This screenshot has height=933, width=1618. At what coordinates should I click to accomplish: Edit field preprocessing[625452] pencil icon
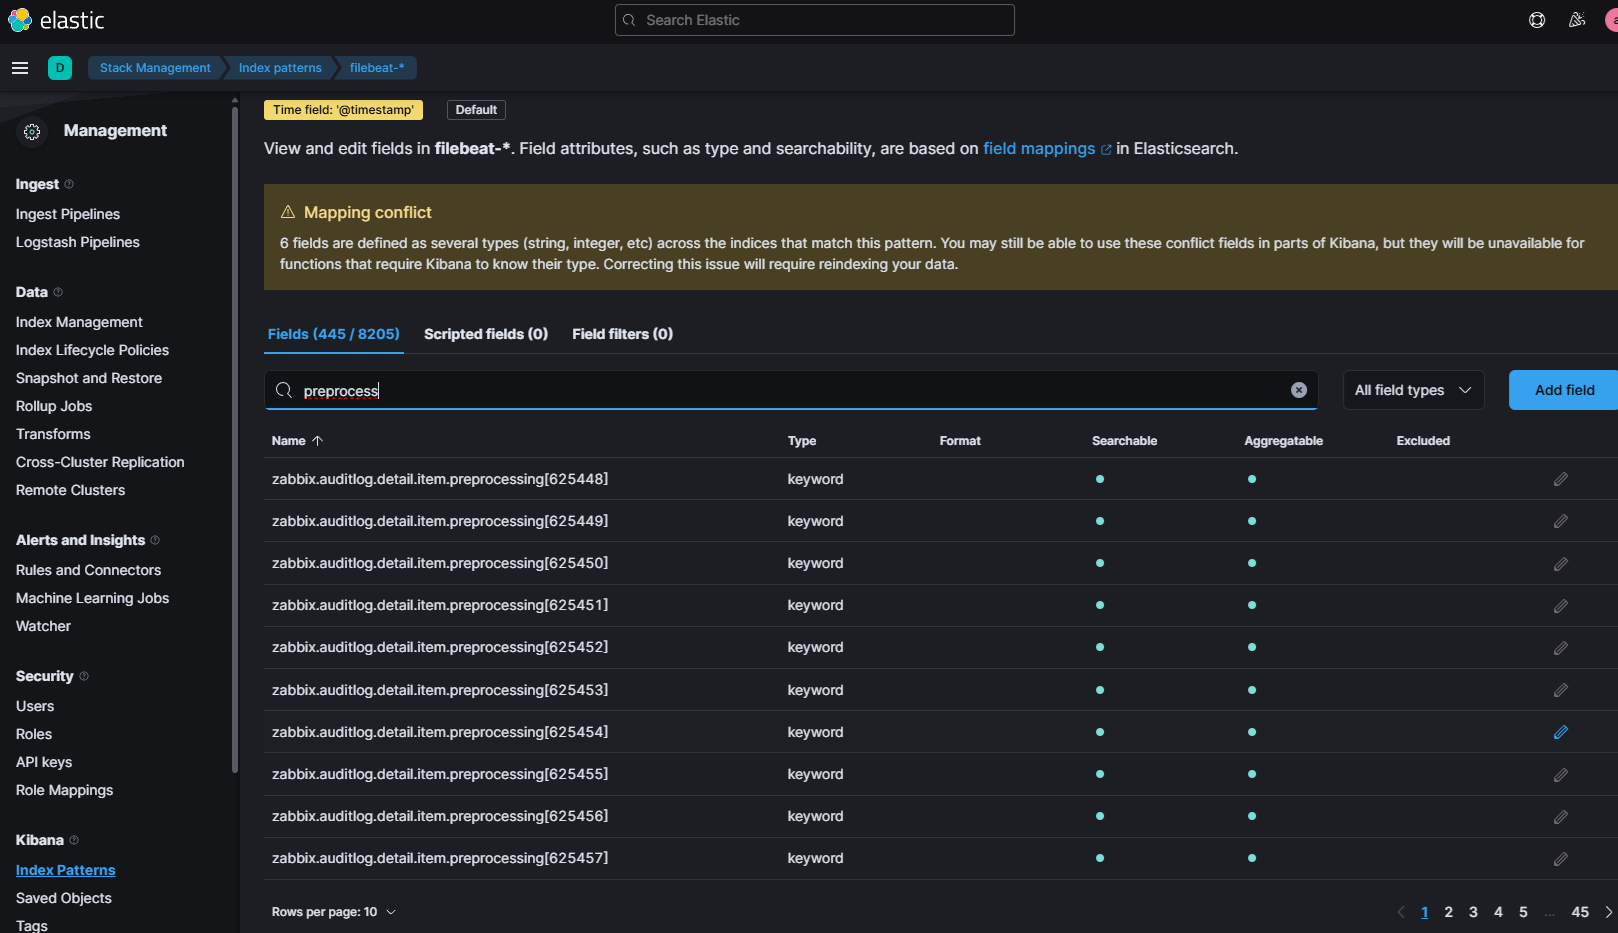(1561, 648)
